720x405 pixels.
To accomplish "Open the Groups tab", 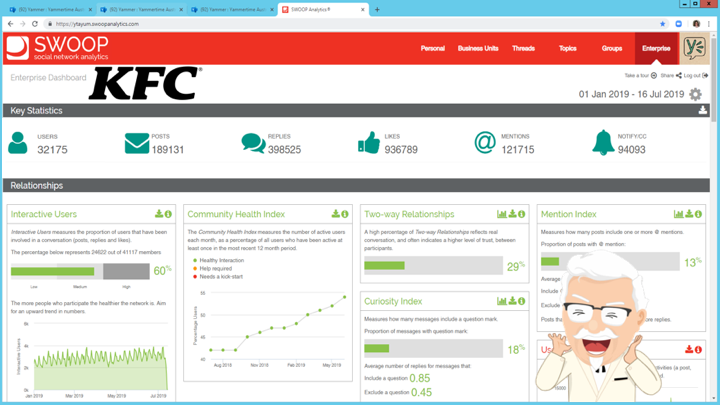I will pyautogui.click(x=612, y=48).
